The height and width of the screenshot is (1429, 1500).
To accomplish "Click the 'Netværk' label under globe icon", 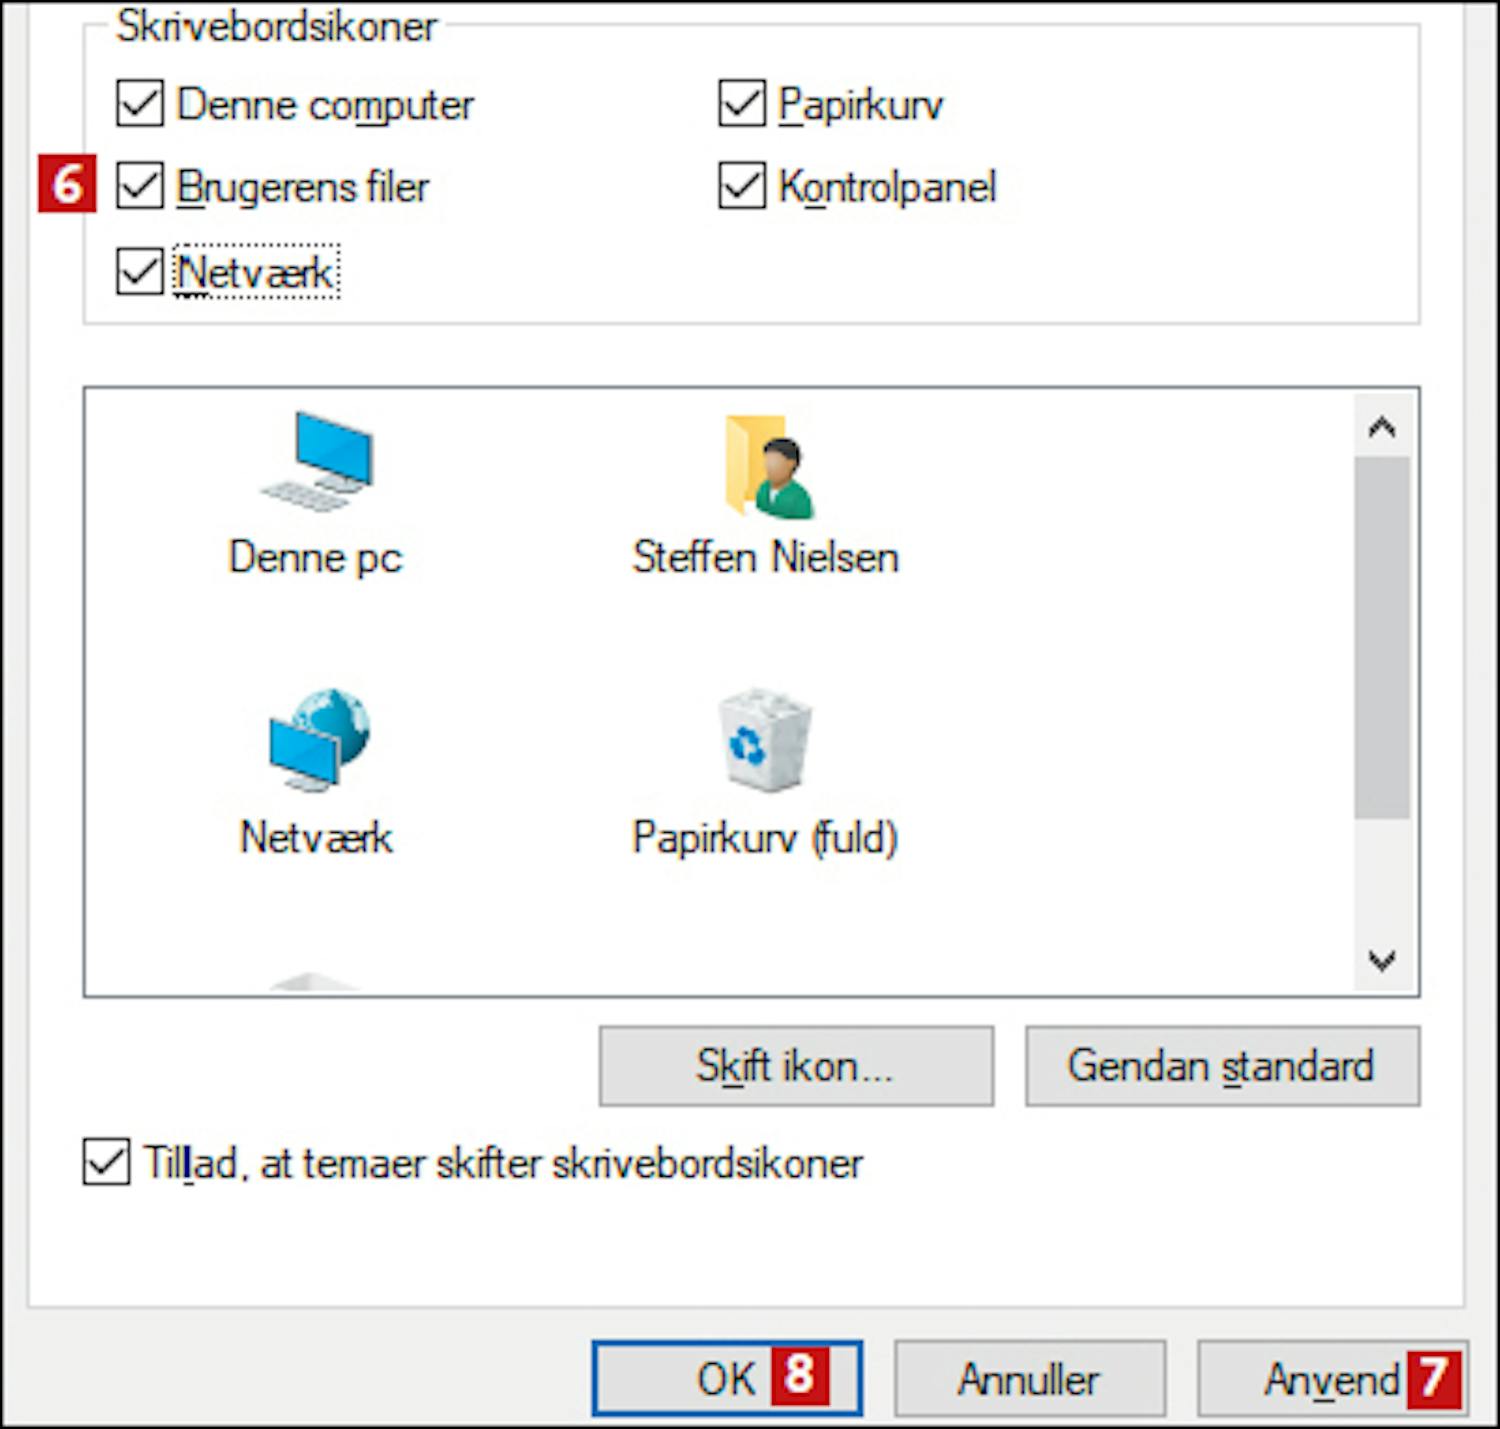I will click(317, 838).
